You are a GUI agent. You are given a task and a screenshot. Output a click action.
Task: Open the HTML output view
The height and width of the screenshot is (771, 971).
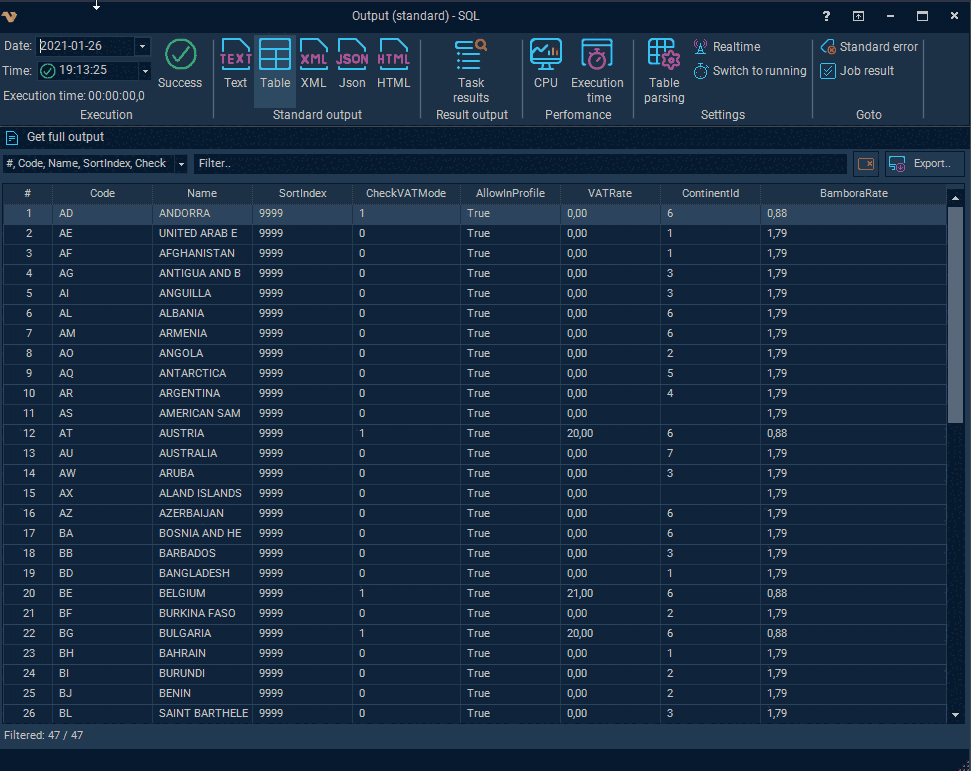[x=394, y=63]
